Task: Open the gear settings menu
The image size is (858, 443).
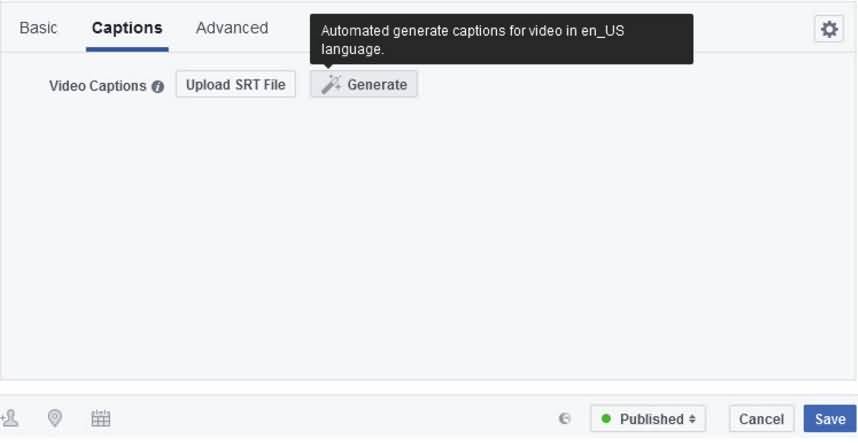Action: tap(829, 30)
